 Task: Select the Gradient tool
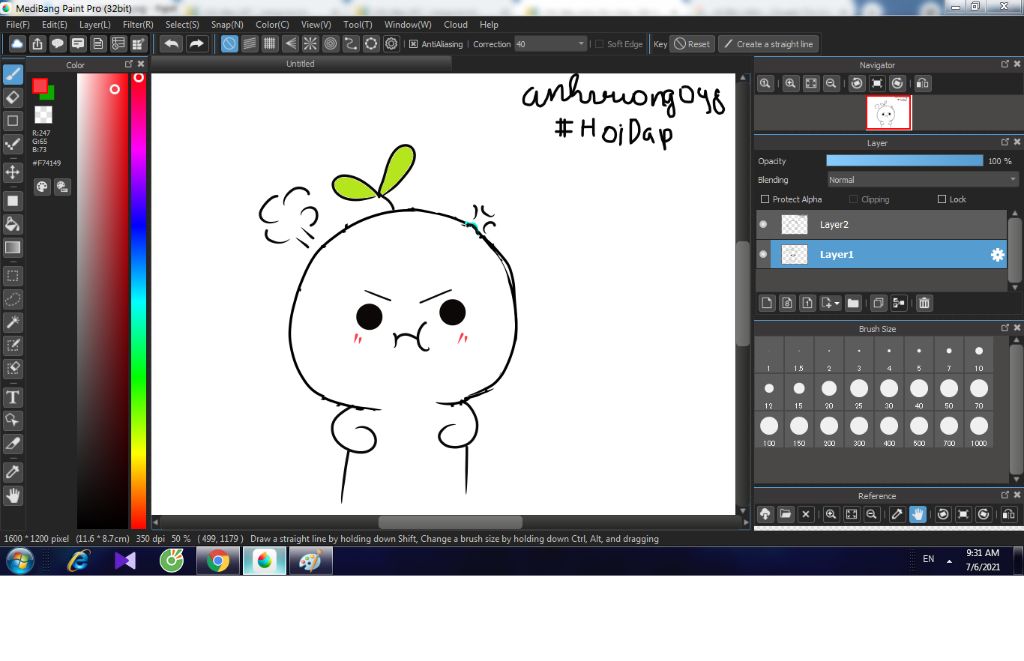(x=12, y=248)
